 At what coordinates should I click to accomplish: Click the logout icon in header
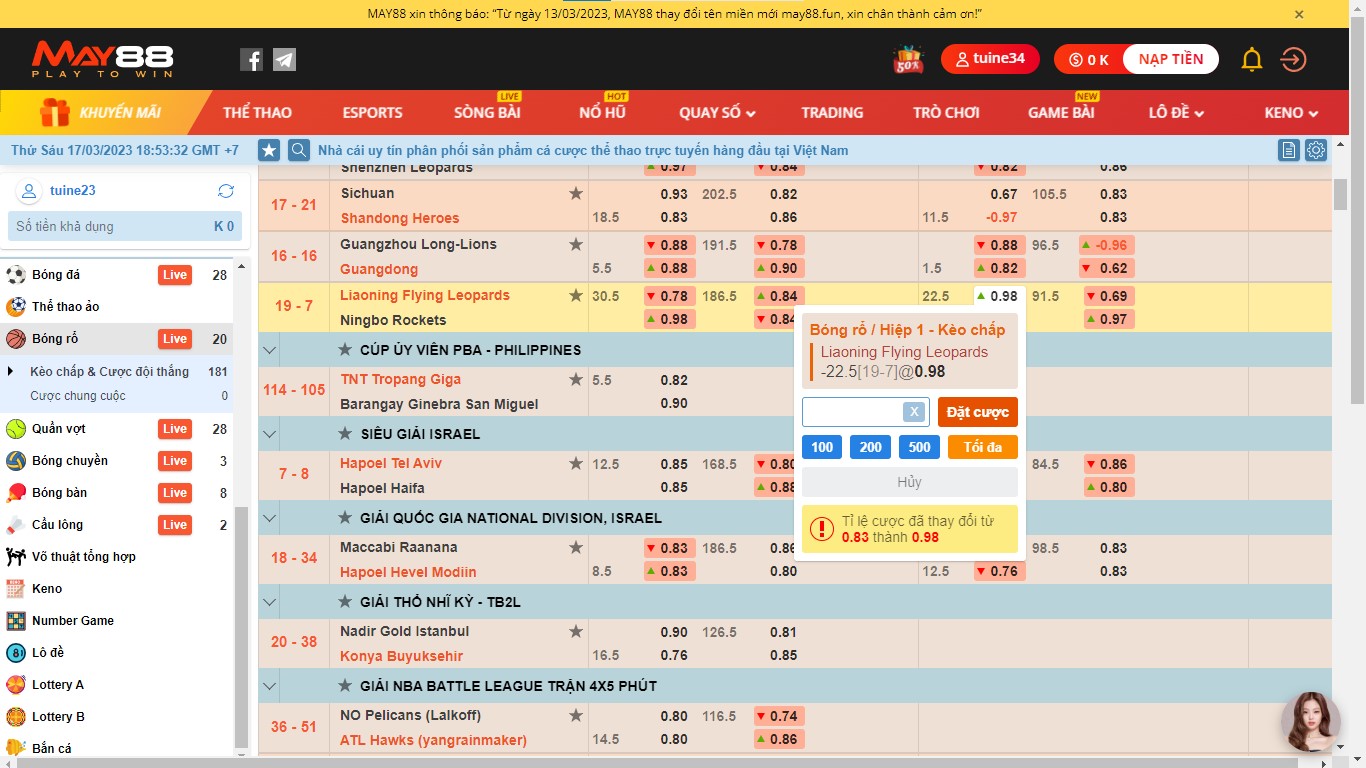click(1293, 60)
